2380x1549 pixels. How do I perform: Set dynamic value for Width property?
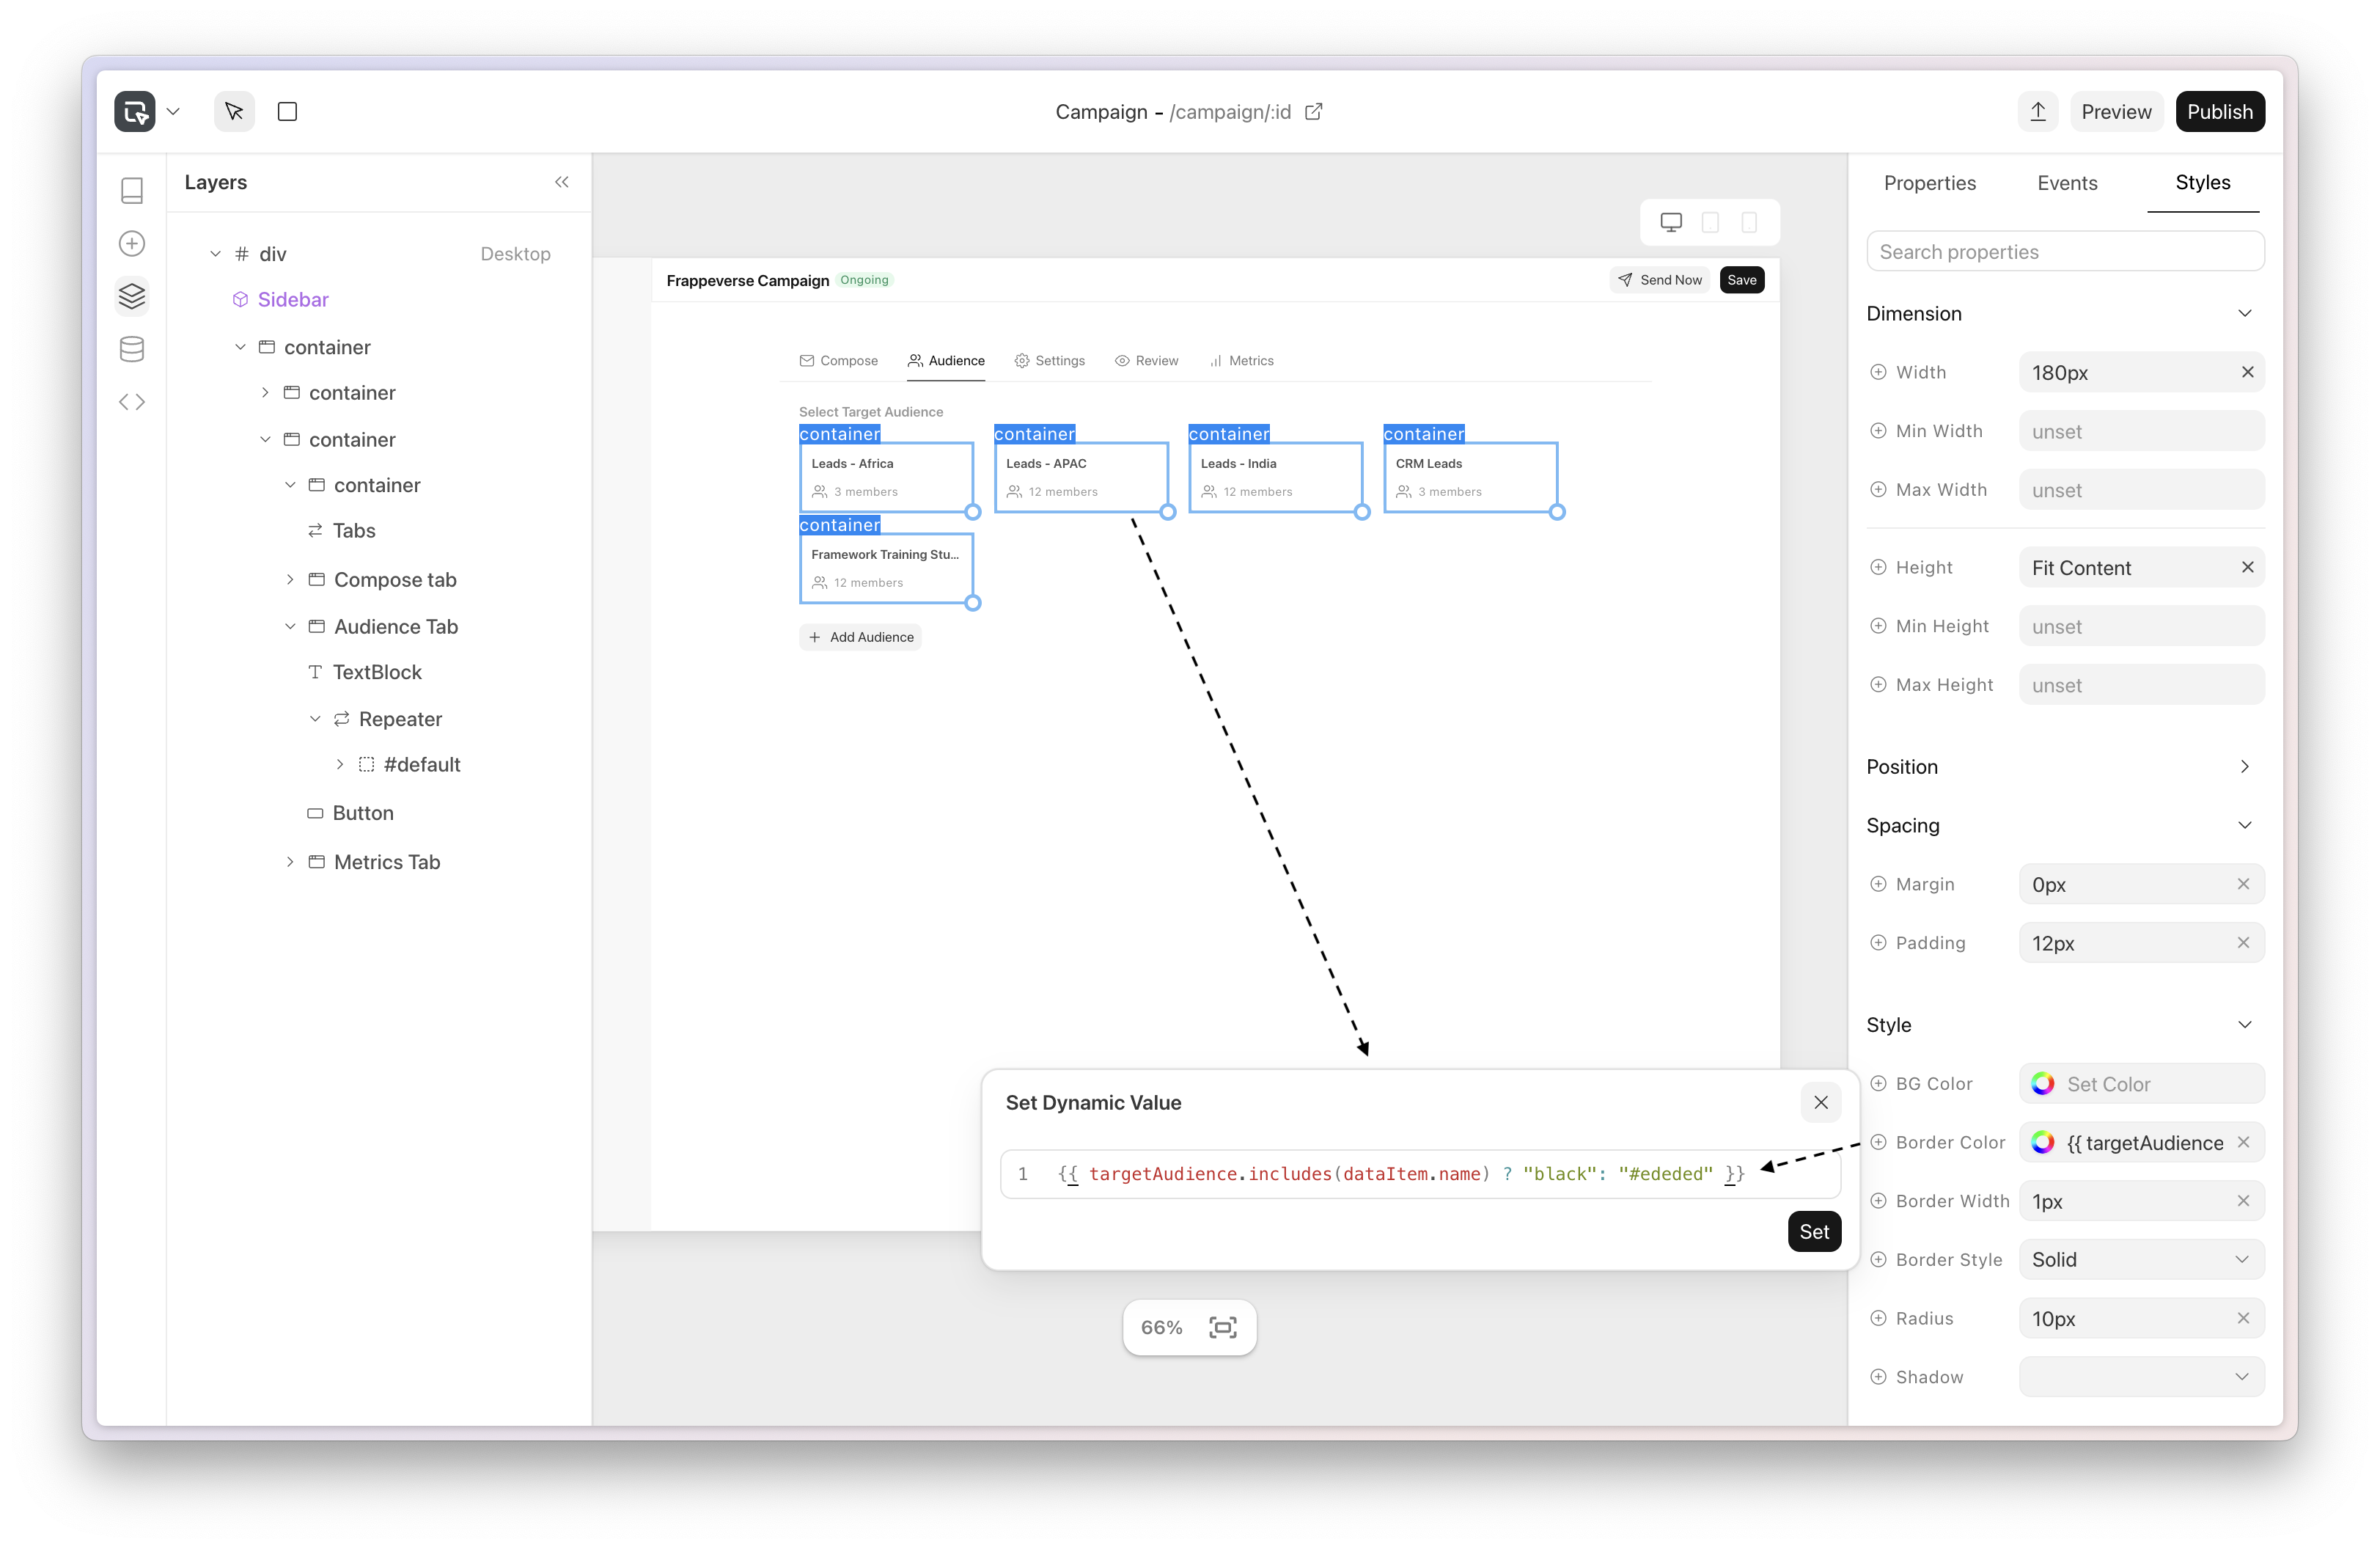coord(1878,372)
